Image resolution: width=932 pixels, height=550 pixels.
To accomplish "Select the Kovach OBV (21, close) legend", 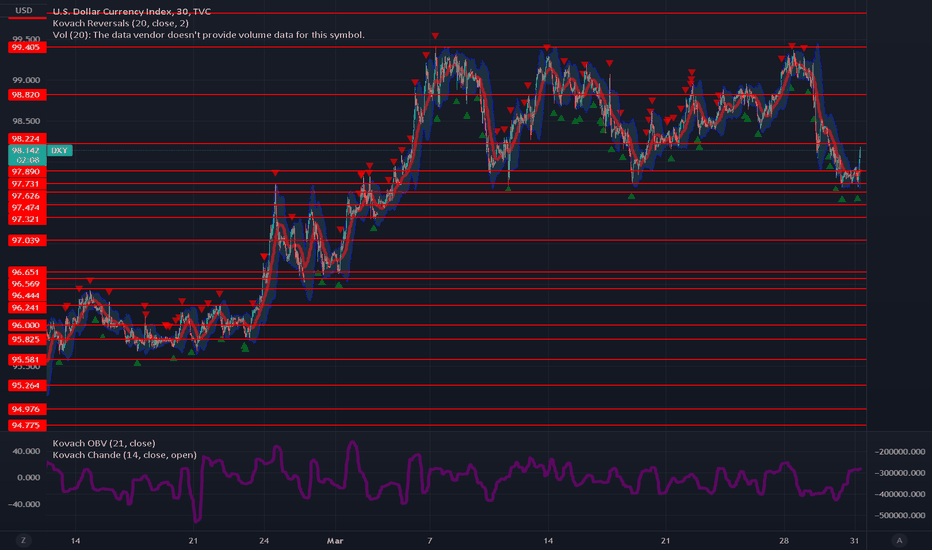I will (104, 443).
